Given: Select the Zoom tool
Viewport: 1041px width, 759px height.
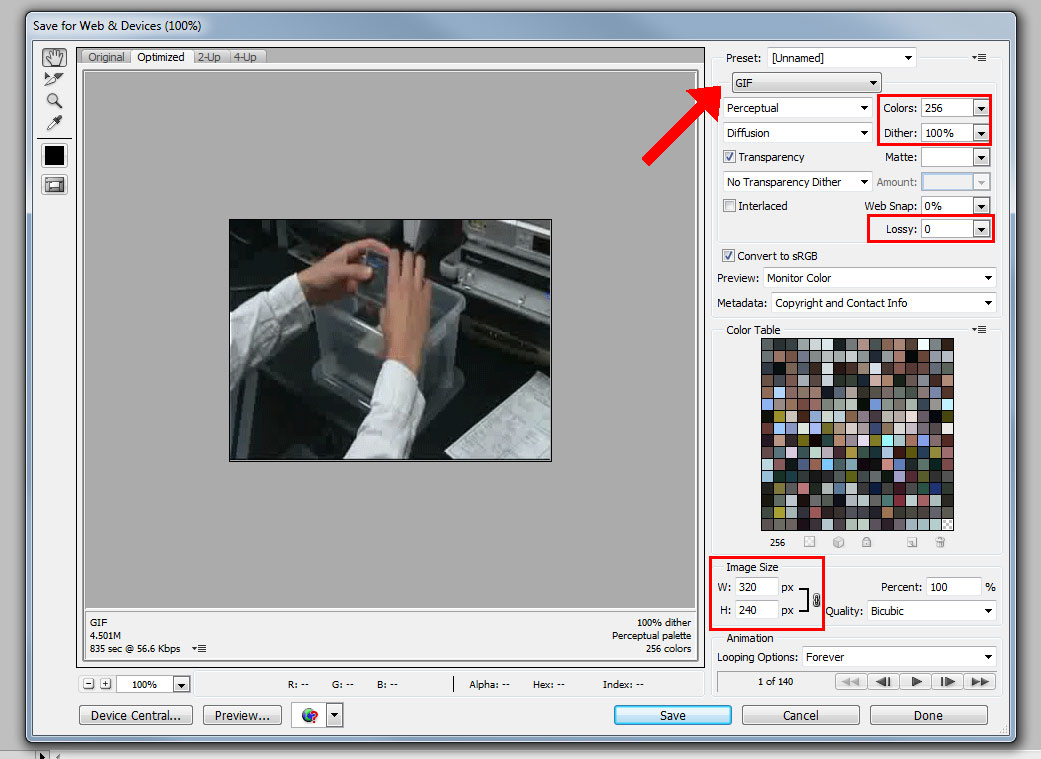Looking at the screenshot, I should coord(53,100).
